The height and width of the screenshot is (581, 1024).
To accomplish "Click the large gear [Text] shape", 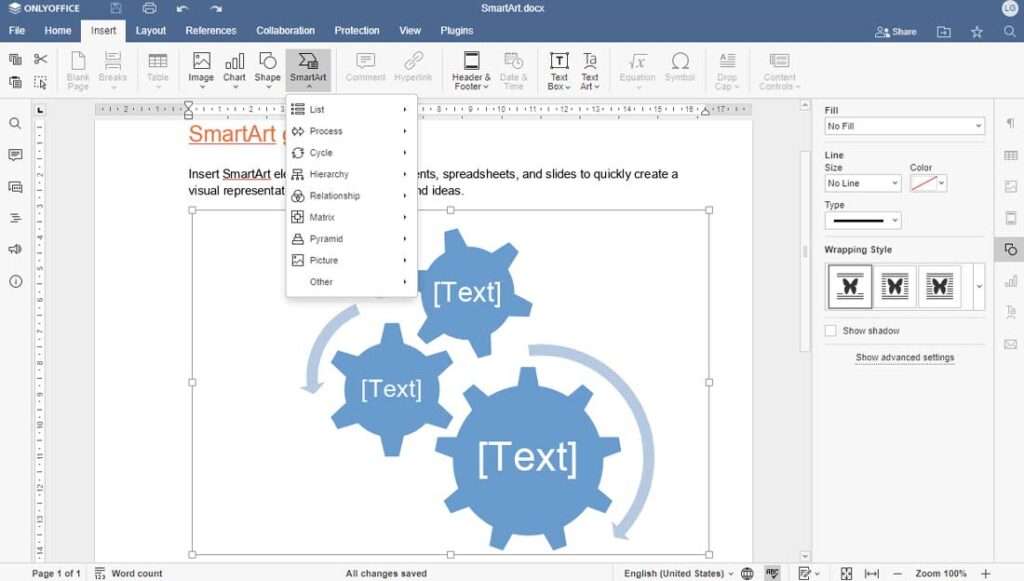I will pos(528,457).
